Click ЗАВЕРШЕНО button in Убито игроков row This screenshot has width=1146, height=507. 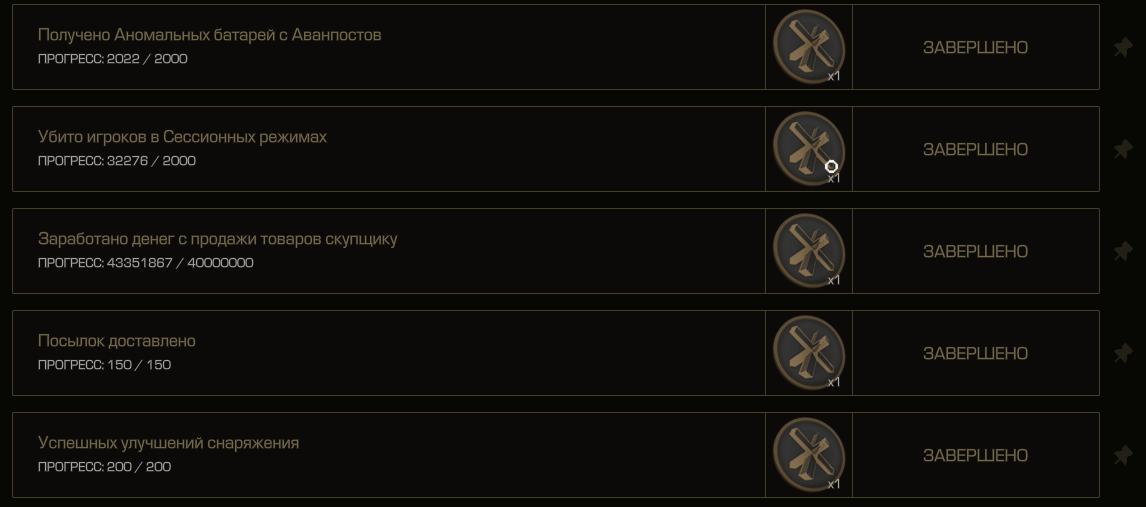(x=975, y=149)
